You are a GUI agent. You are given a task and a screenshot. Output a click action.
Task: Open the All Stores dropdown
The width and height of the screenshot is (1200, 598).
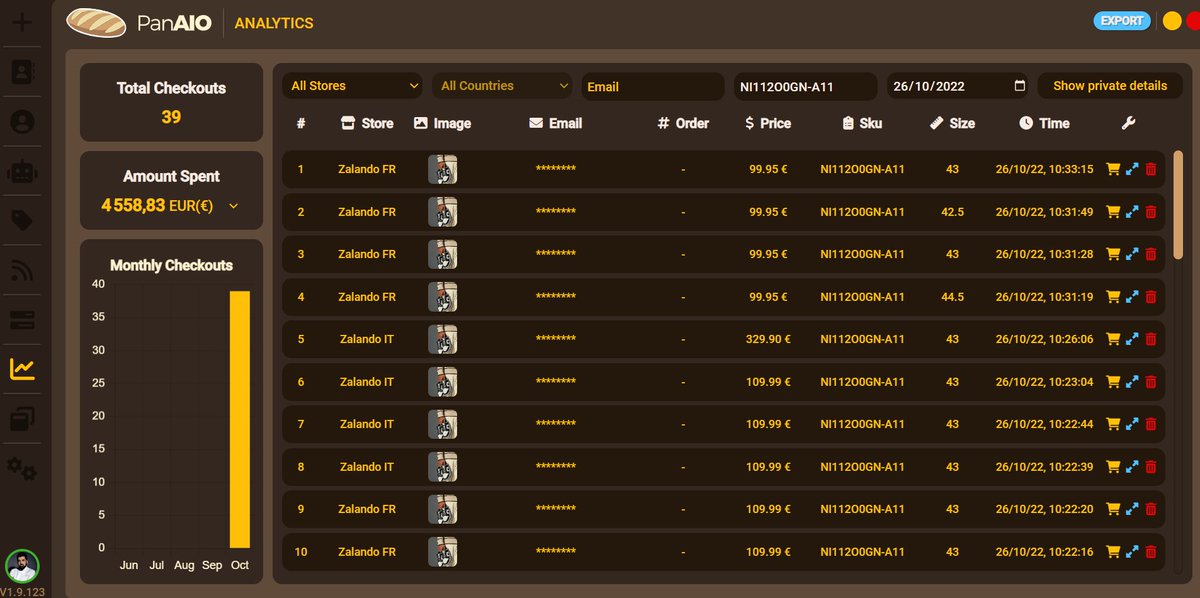coord(354,86)
